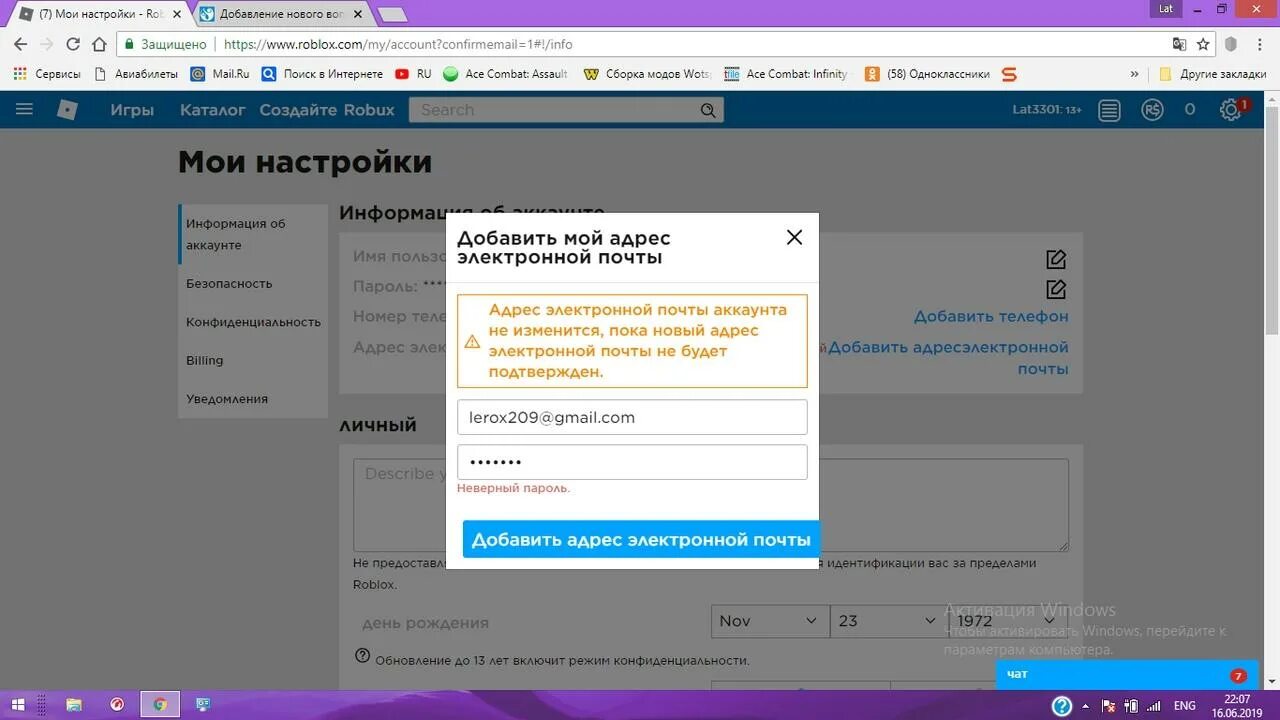Go to browser home page
The width and height of the screenshot is (1280, 720).
[99, 44]
